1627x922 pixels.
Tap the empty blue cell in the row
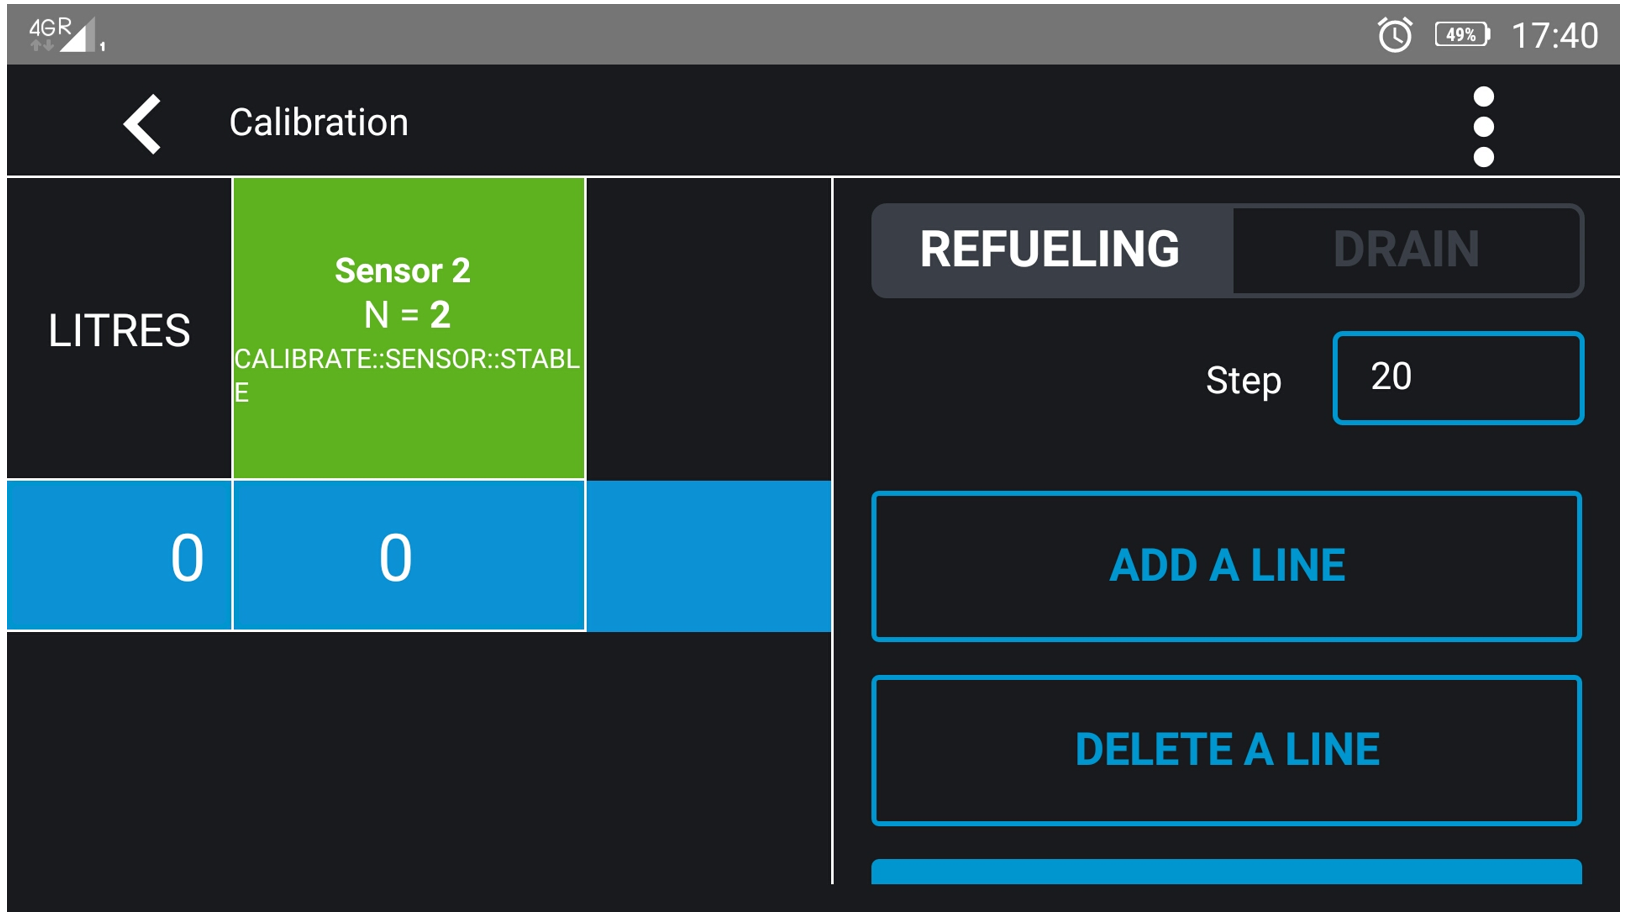click(x=708, y=556)
